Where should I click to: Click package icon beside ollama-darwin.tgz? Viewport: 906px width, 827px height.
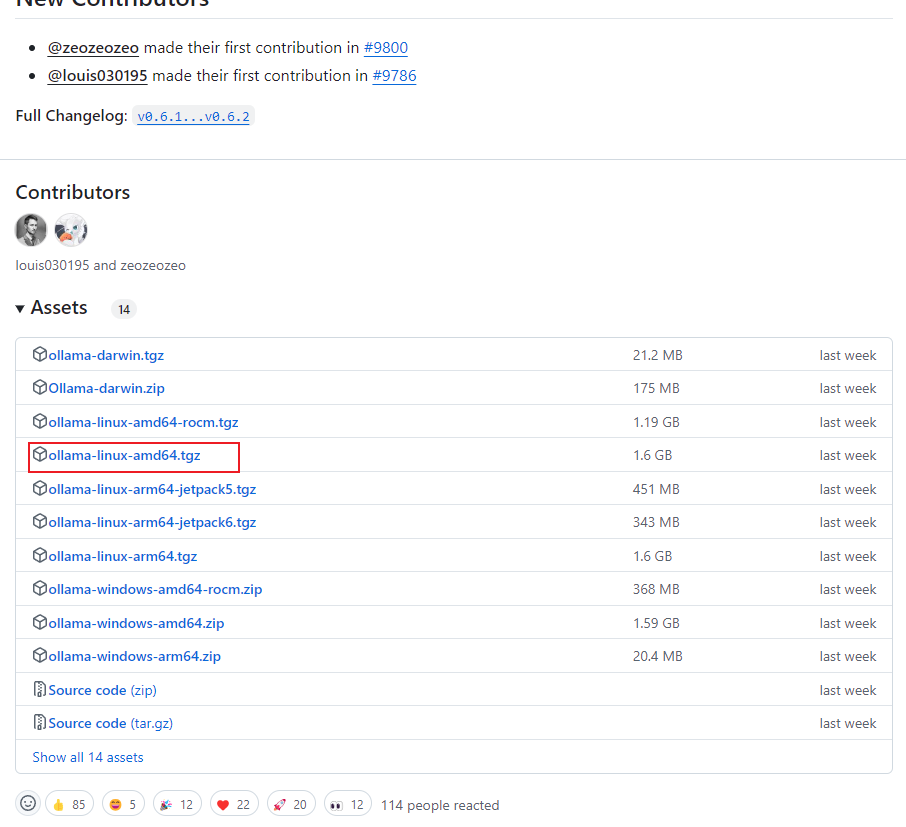39,354
